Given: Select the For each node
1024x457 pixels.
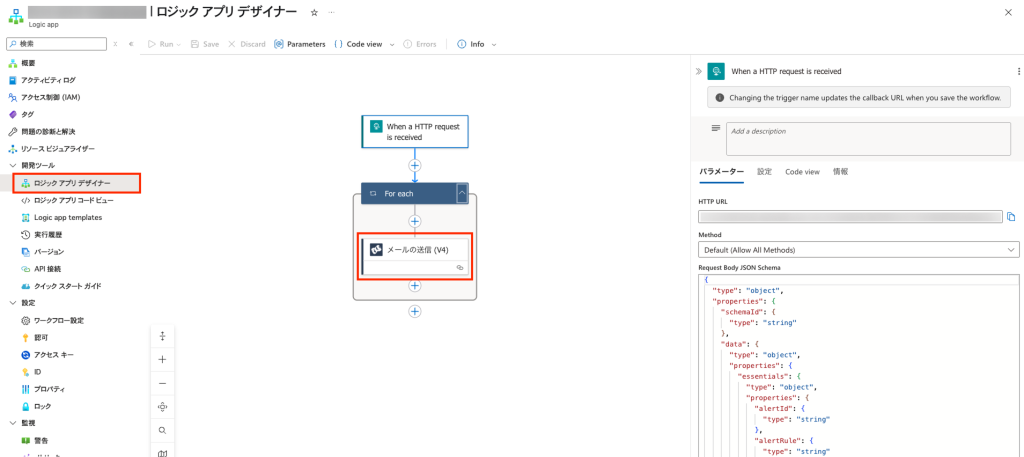Looking at the screenshot, I should 408,194.
